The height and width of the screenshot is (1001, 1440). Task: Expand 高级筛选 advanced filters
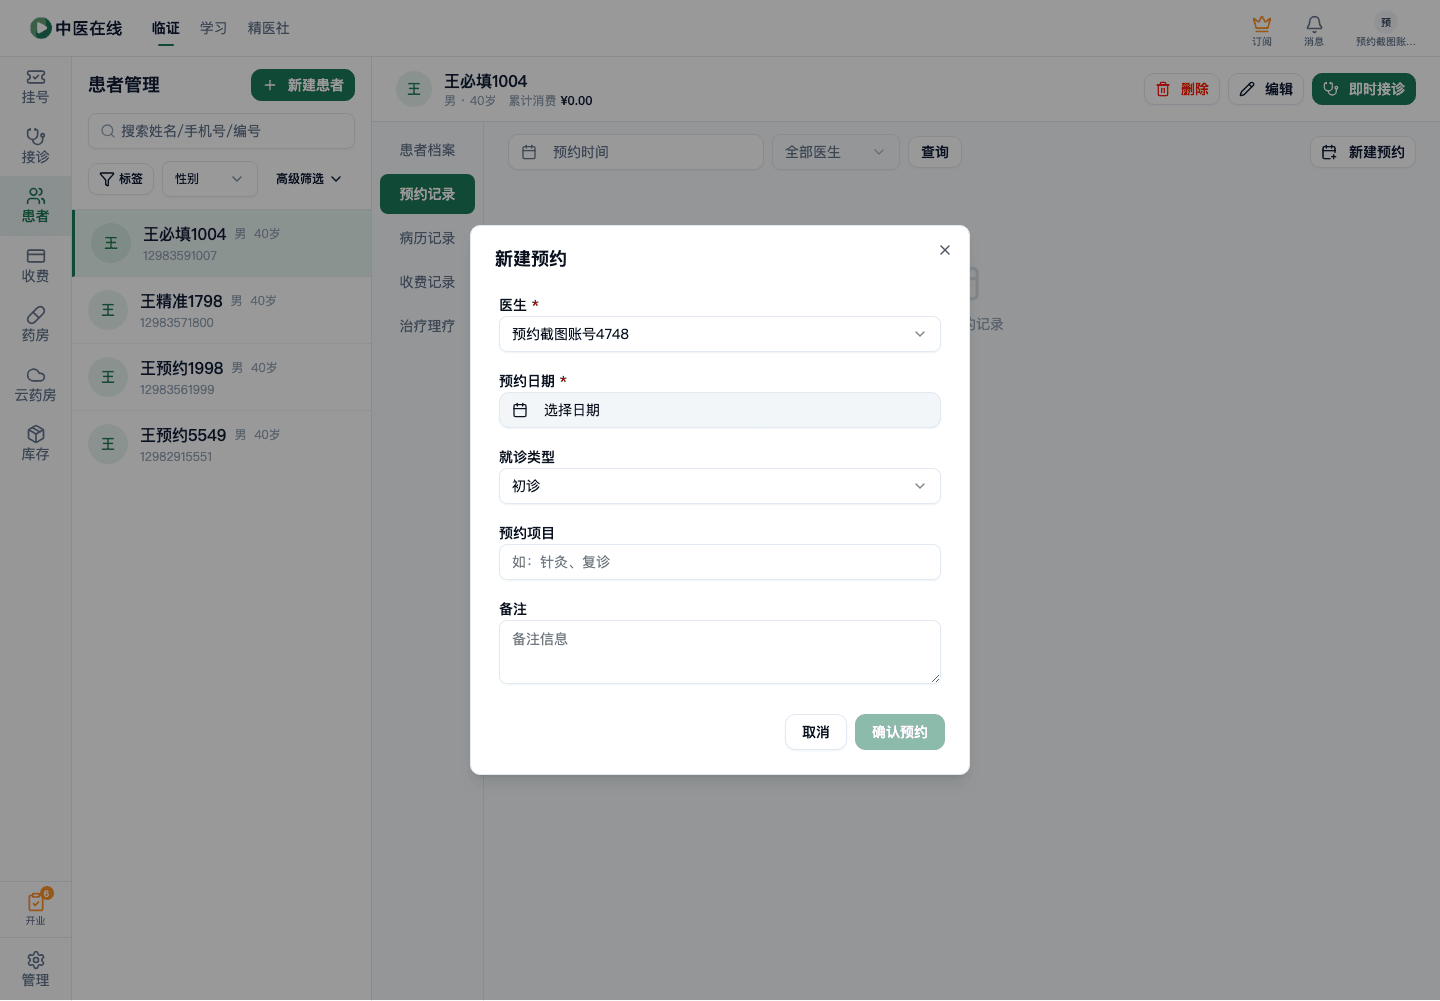(308, 179)
